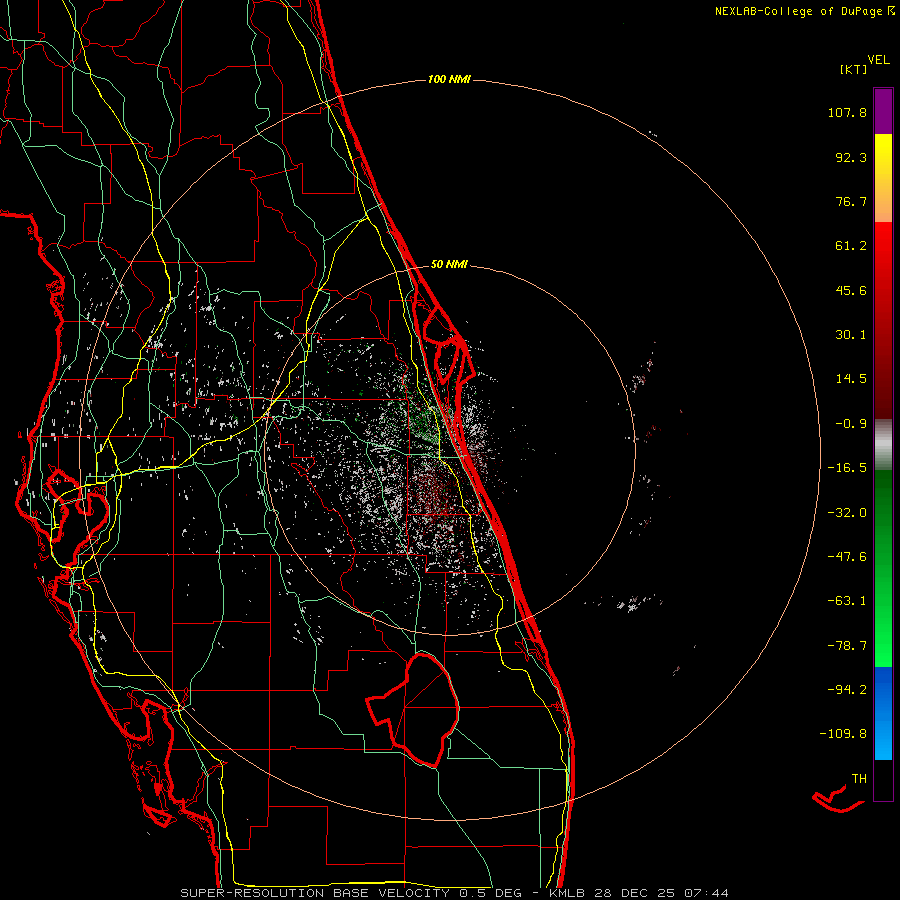Click the KMLB radar station identifier
Screen dimensions: 900x900
(568, 893)
